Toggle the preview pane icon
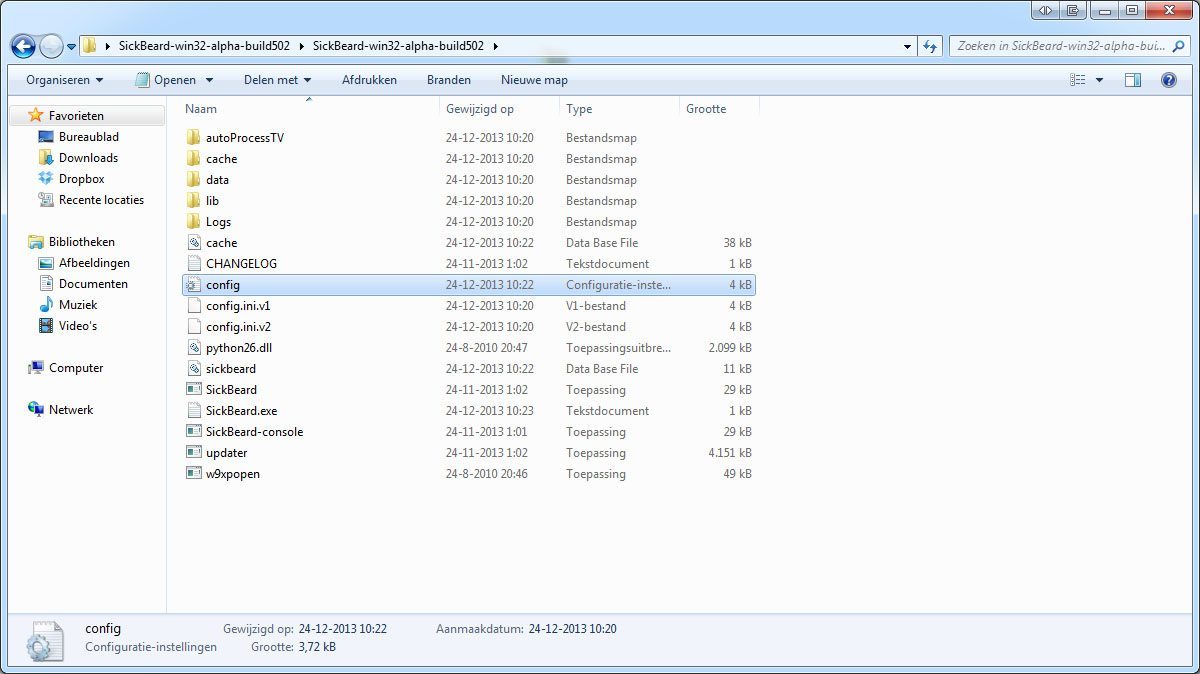The image size is (1200, 674). (1133, 80)
